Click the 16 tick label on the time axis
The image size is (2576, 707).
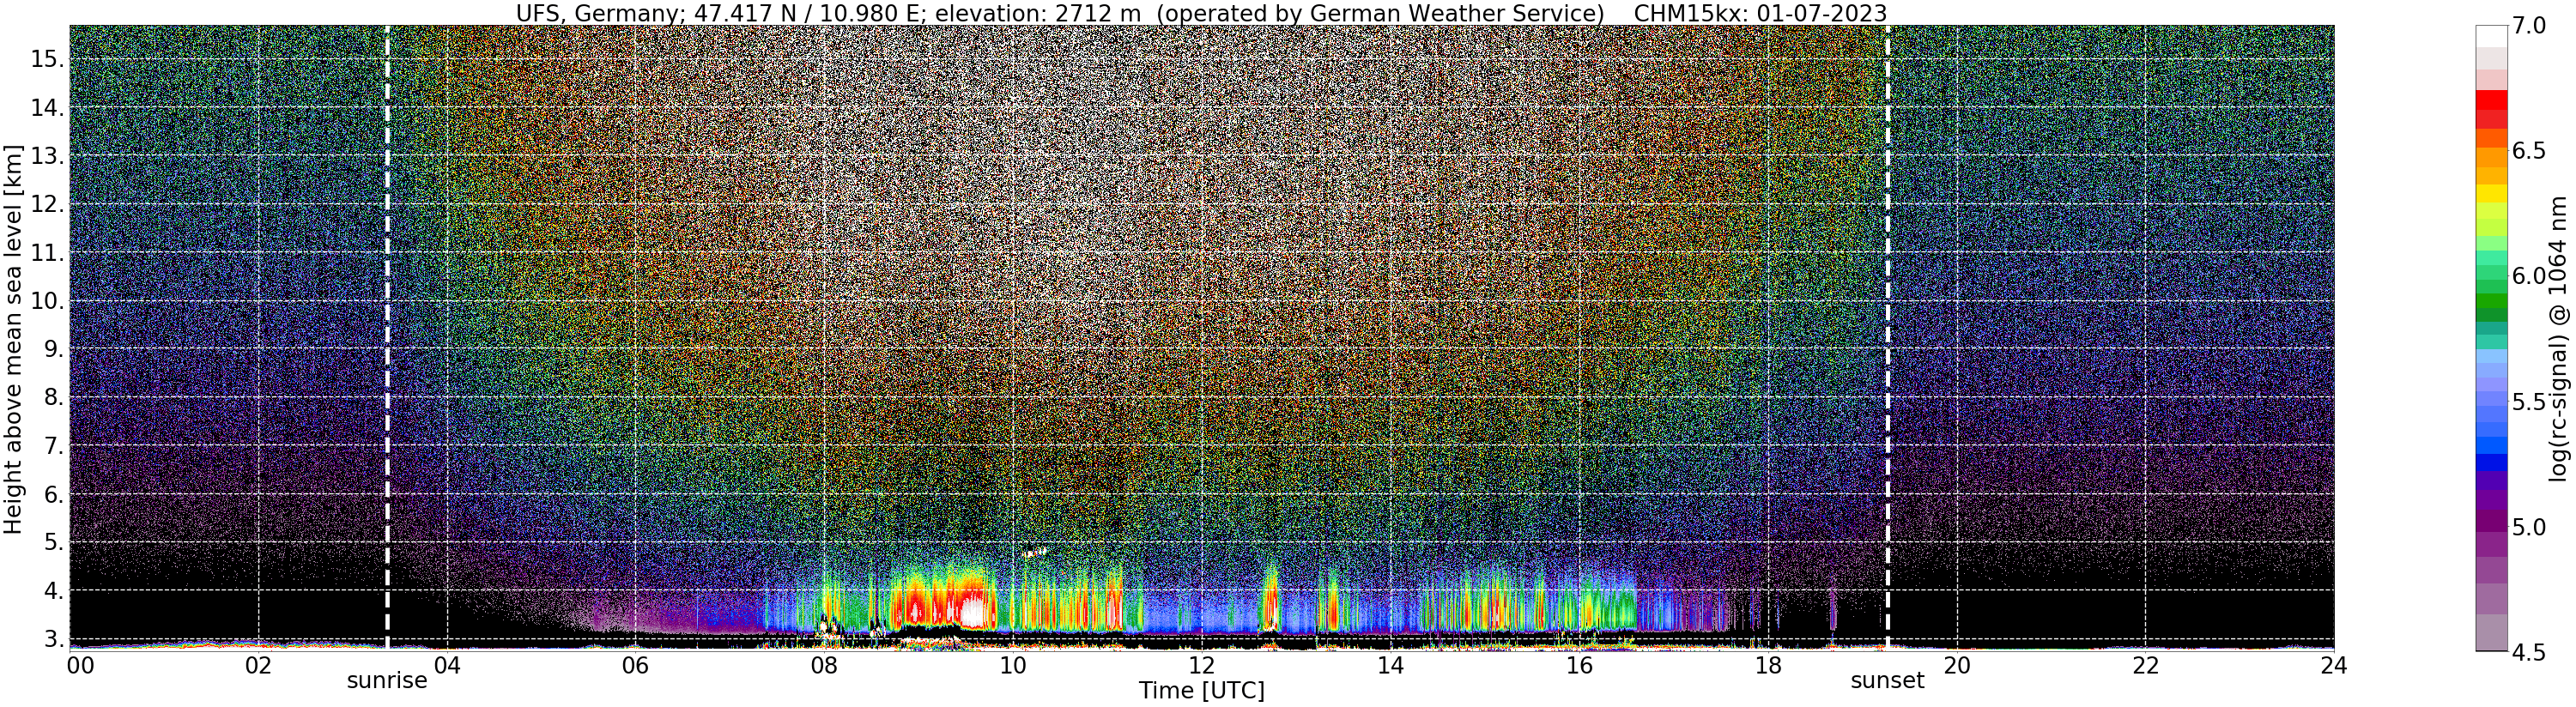tap(1579, 665)
